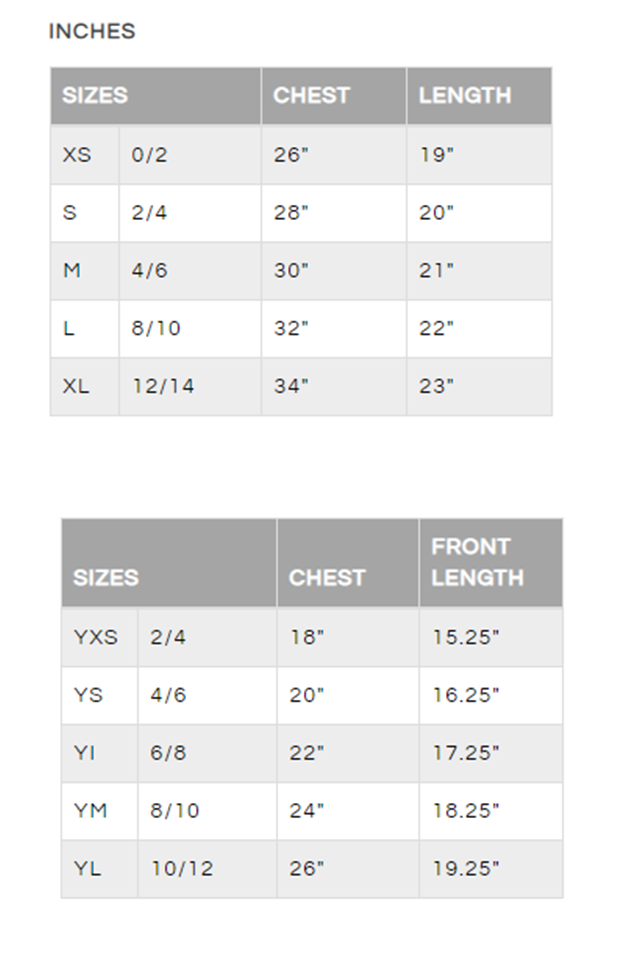Click the CHEST header in the first table
The height and width of the screenshot is (964, 619).
tap(311, 95)
